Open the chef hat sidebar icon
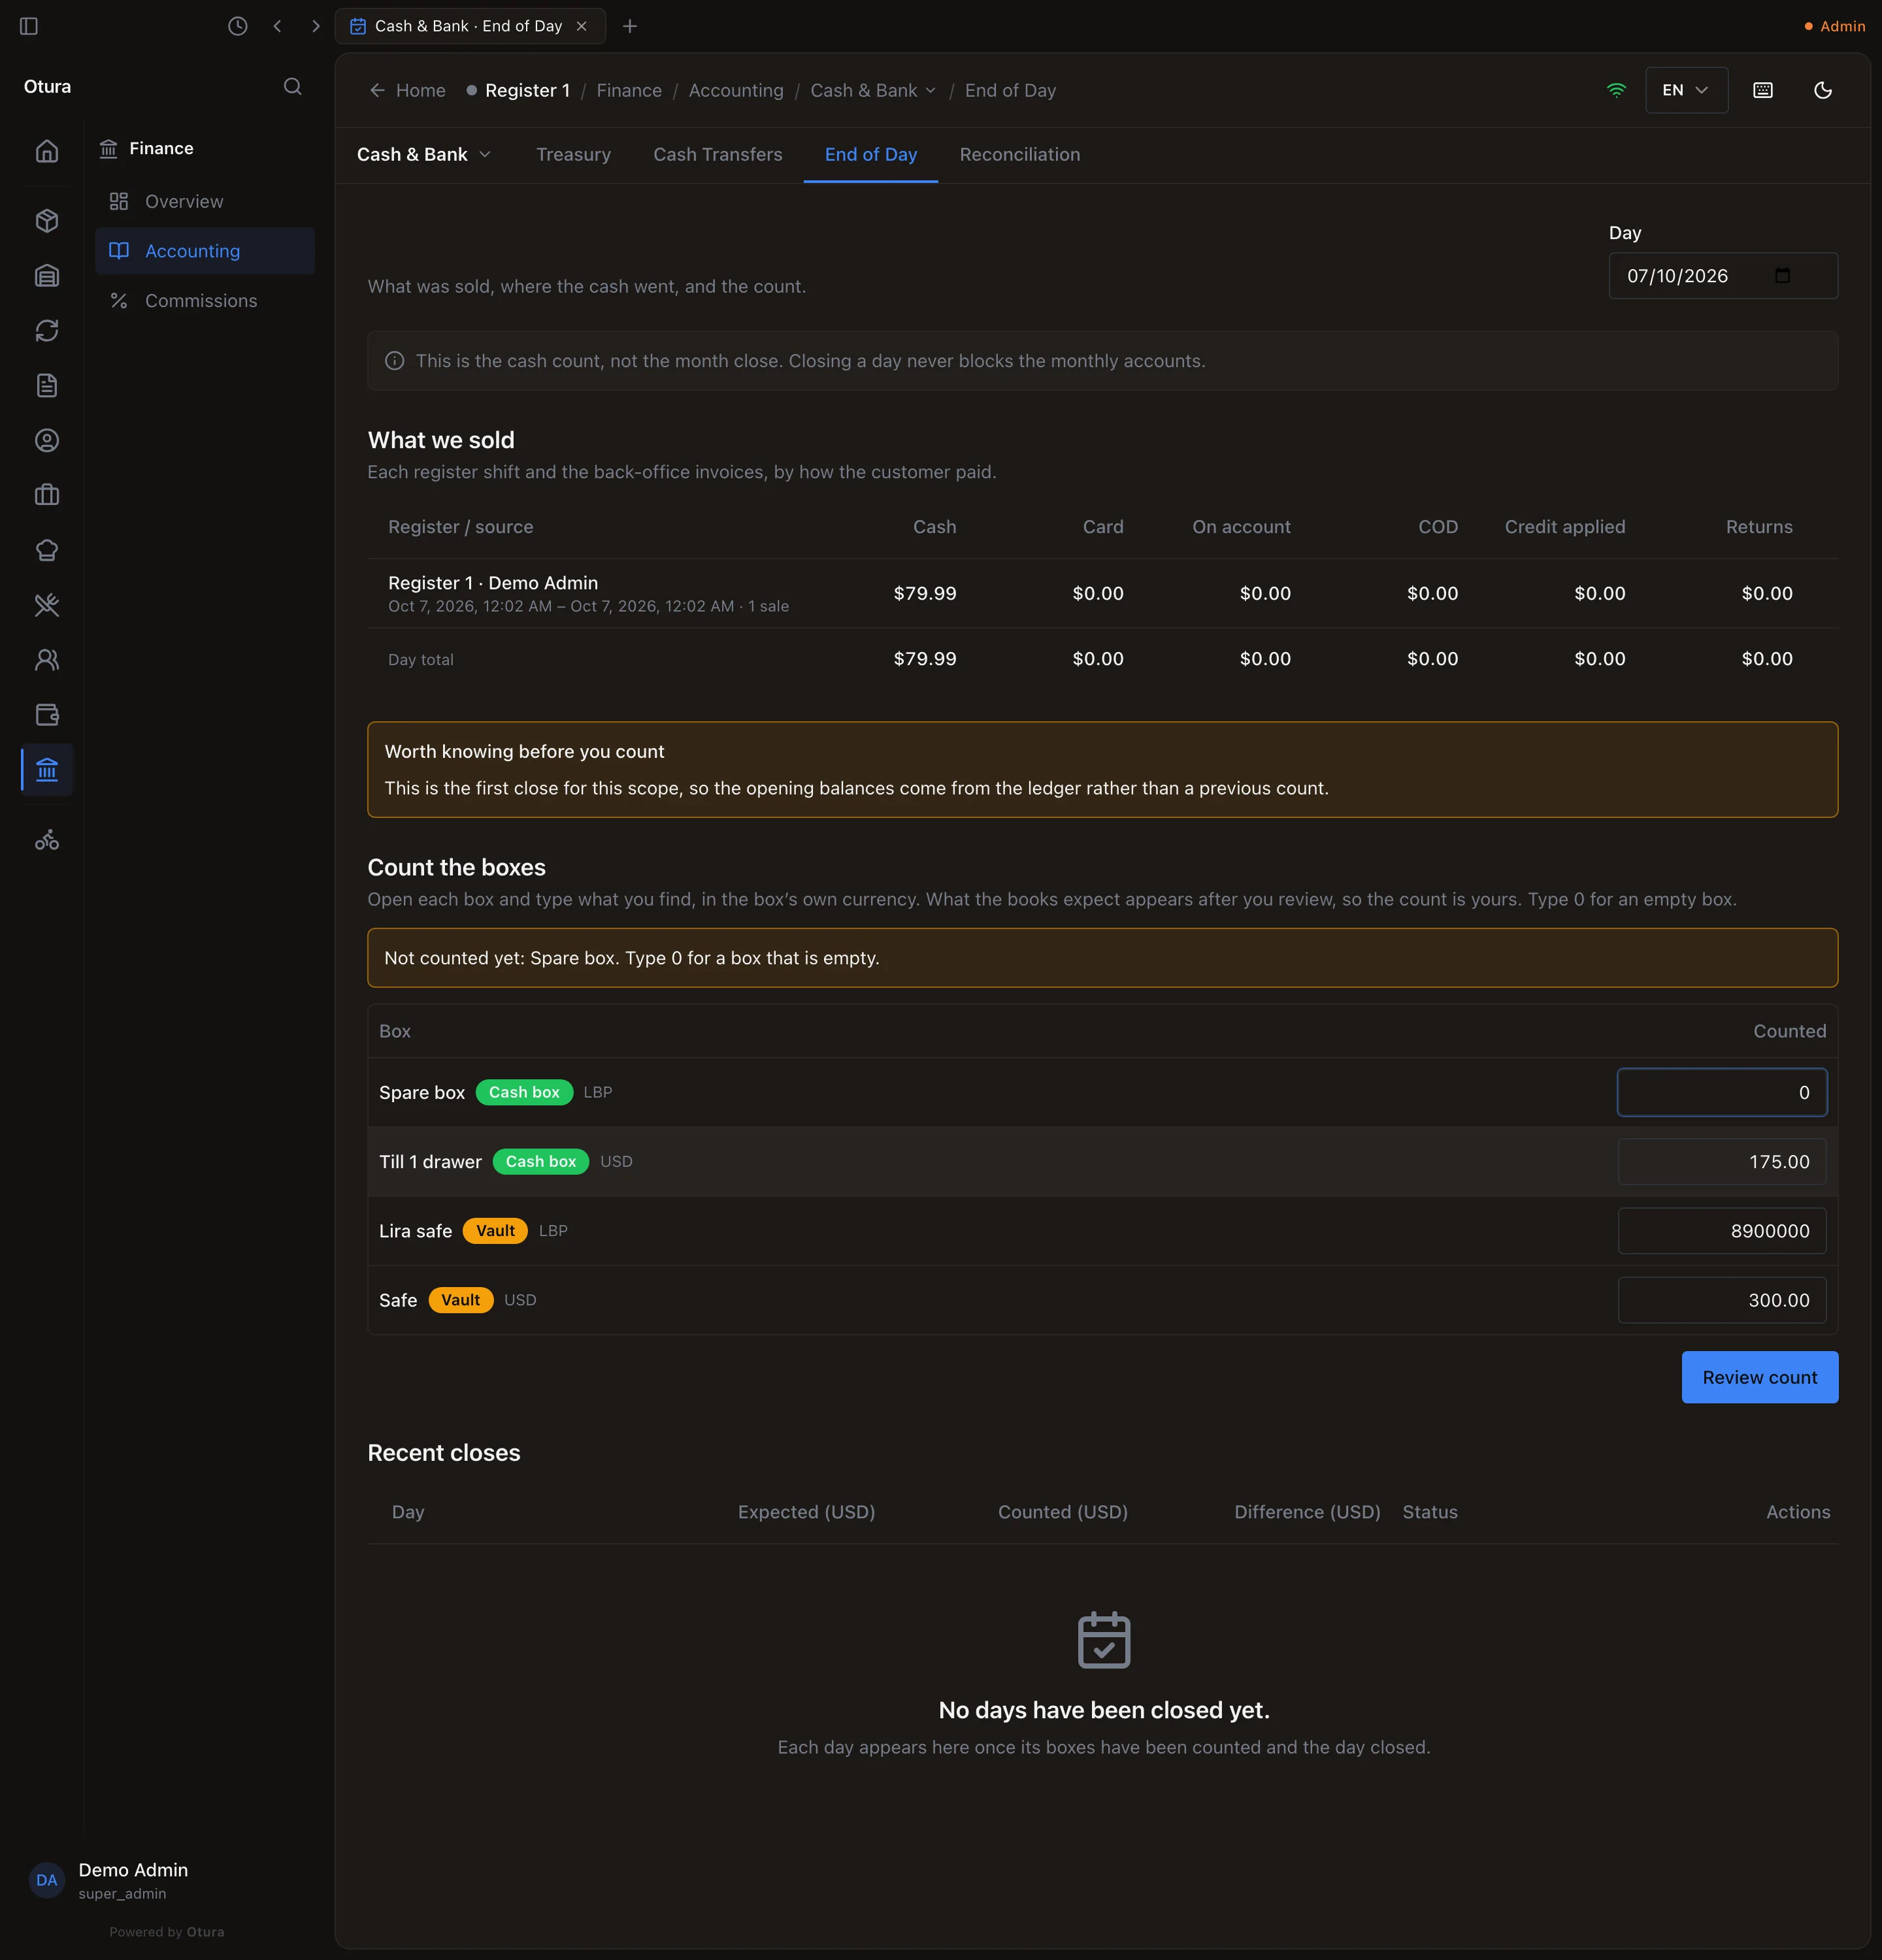 [47, 550]
